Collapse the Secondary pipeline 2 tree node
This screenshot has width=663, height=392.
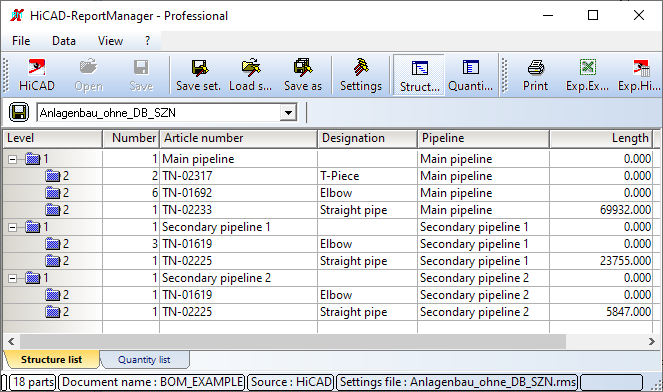(x=13, y=278)
